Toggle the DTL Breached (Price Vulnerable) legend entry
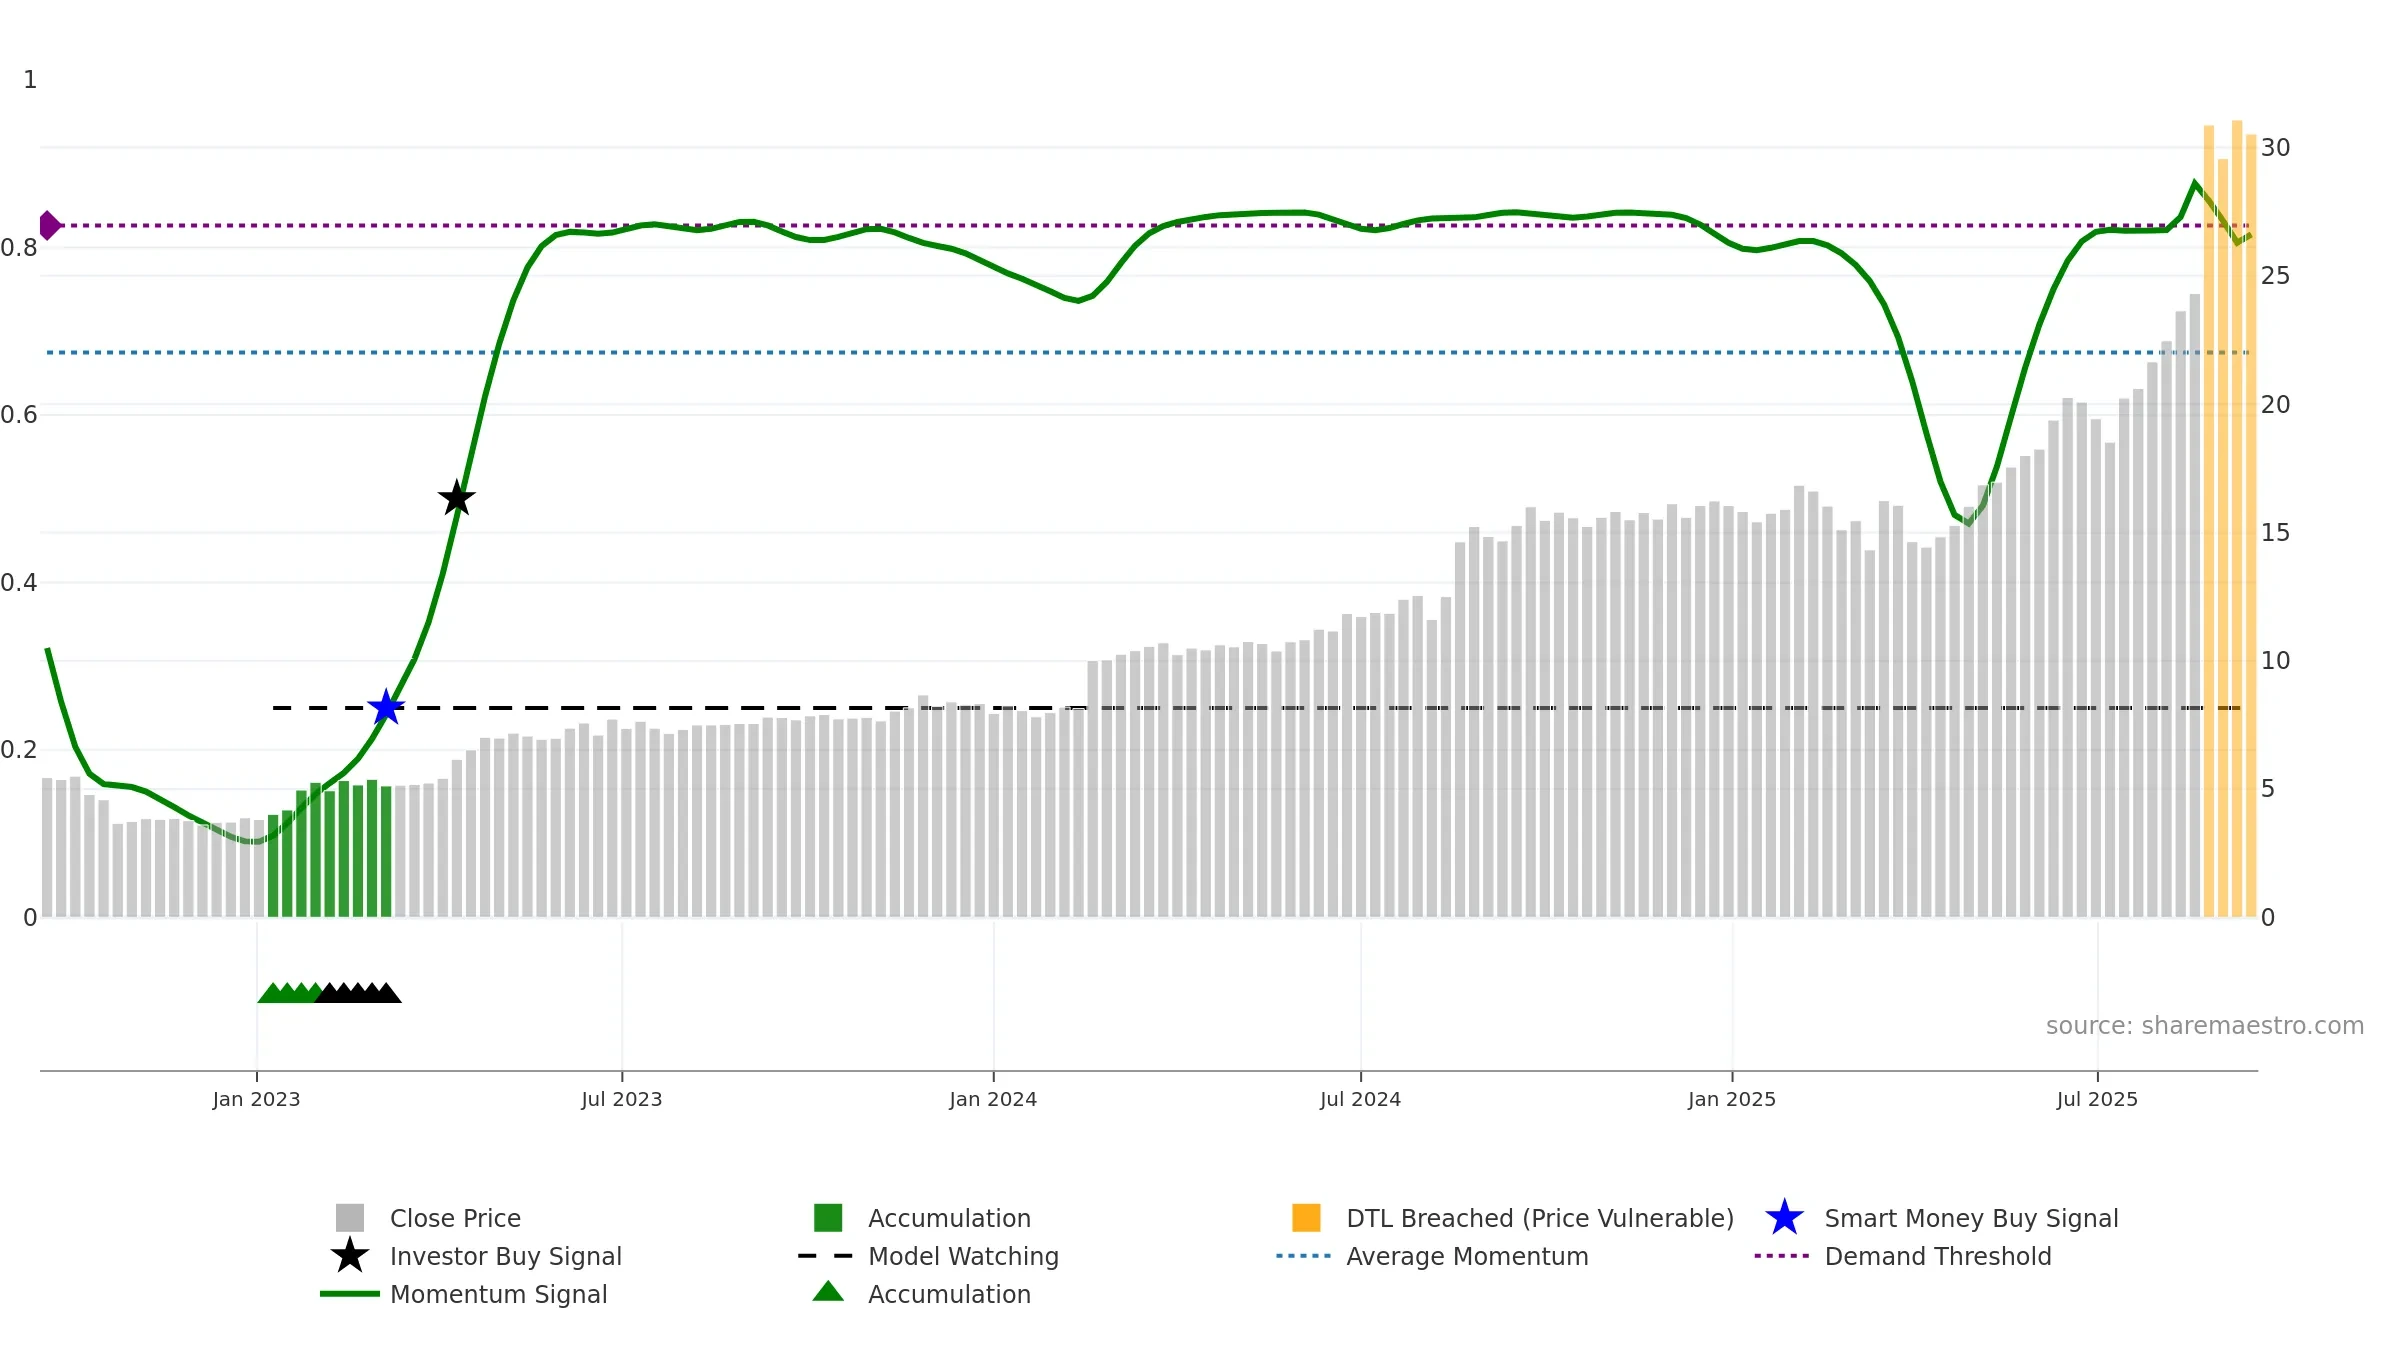 click(x=1513, y=1218)
